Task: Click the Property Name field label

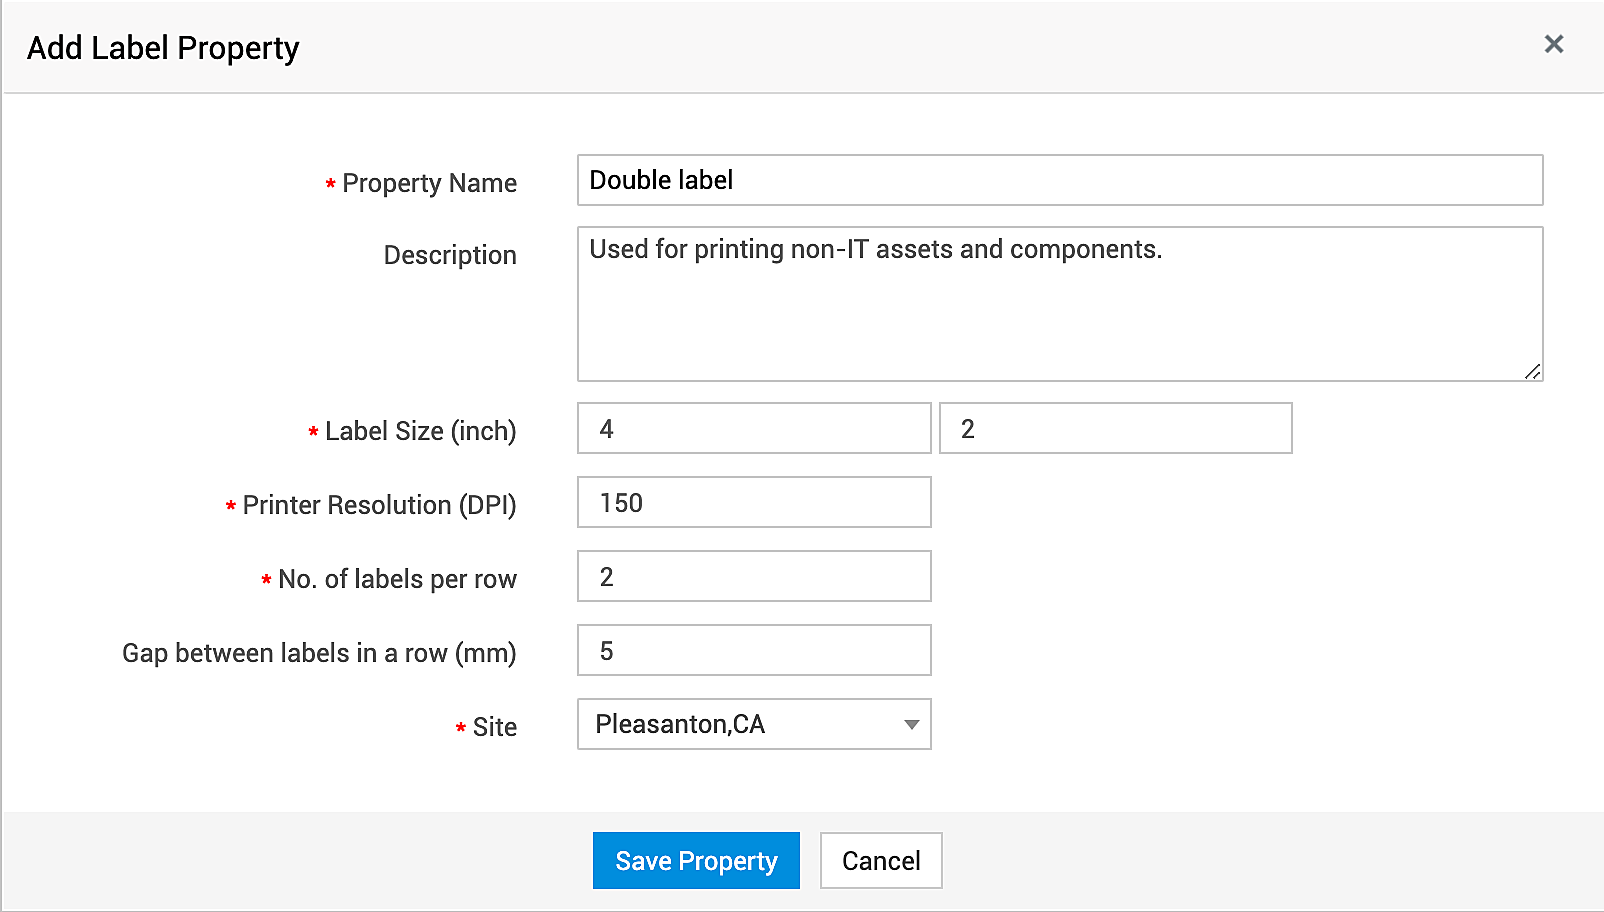Action: [x=429, y=184]
